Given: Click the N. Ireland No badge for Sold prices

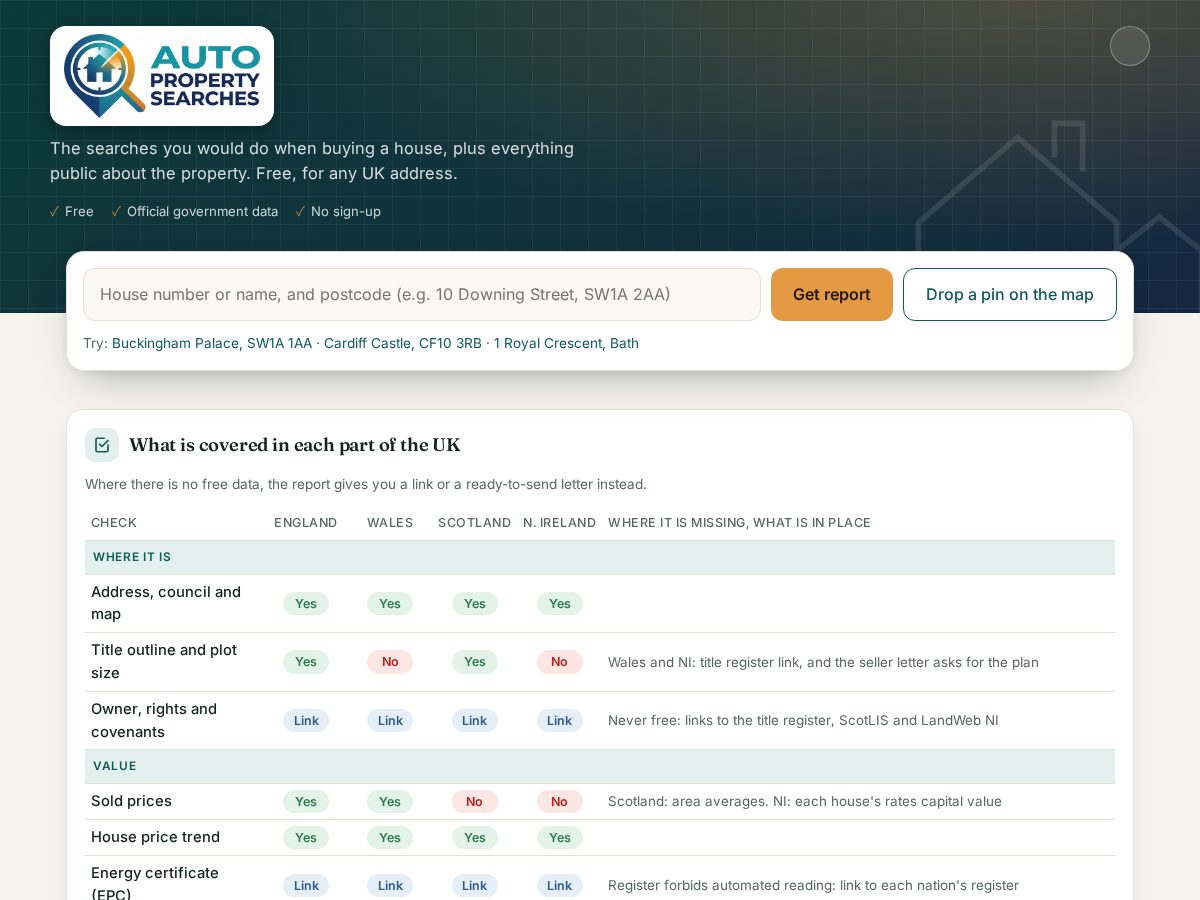Looking at the screenshot, I should 560,801.
